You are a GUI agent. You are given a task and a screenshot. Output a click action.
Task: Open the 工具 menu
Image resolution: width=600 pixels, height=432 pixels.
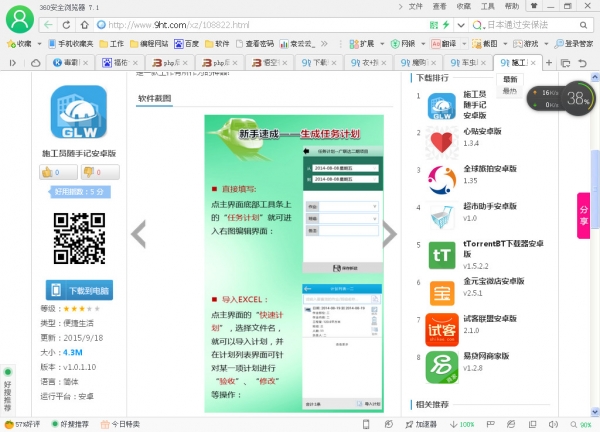[x=488, y=6]
